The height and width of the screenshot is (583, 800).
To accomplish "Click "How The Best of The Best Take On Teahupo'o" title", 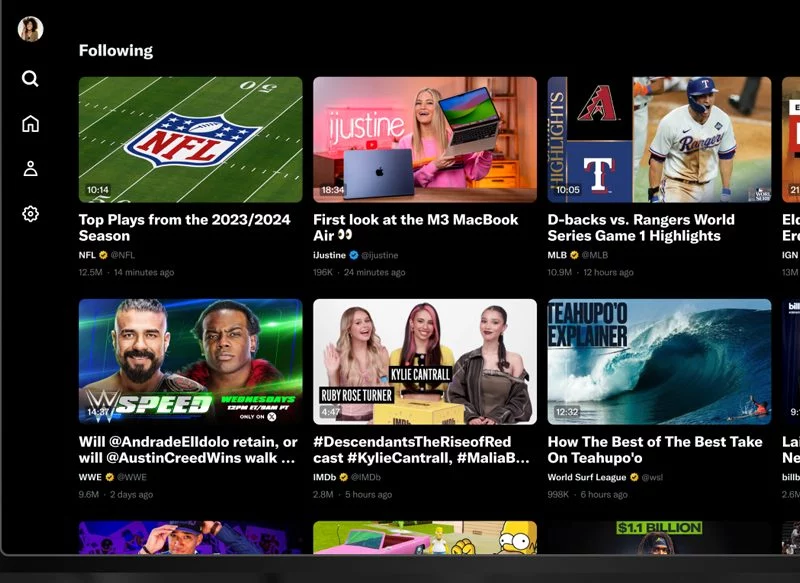I will pos(654,449).
